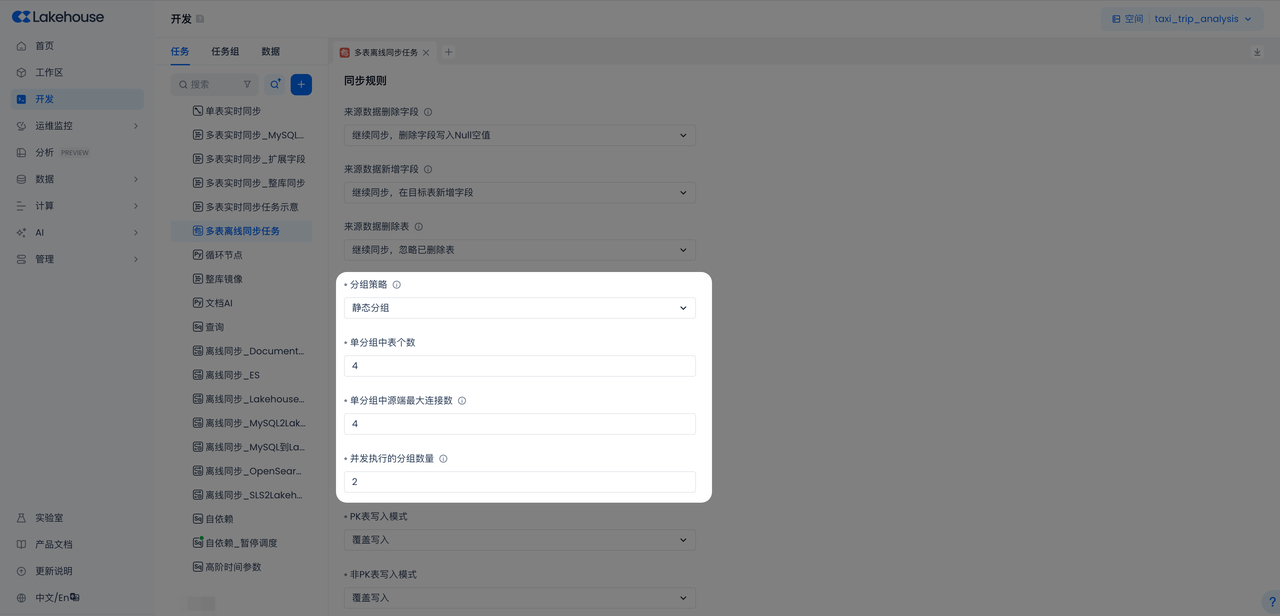The image size is (1280, 616).
Task: Switch to the 任务组 tab
Action: [x=225, y=52]
